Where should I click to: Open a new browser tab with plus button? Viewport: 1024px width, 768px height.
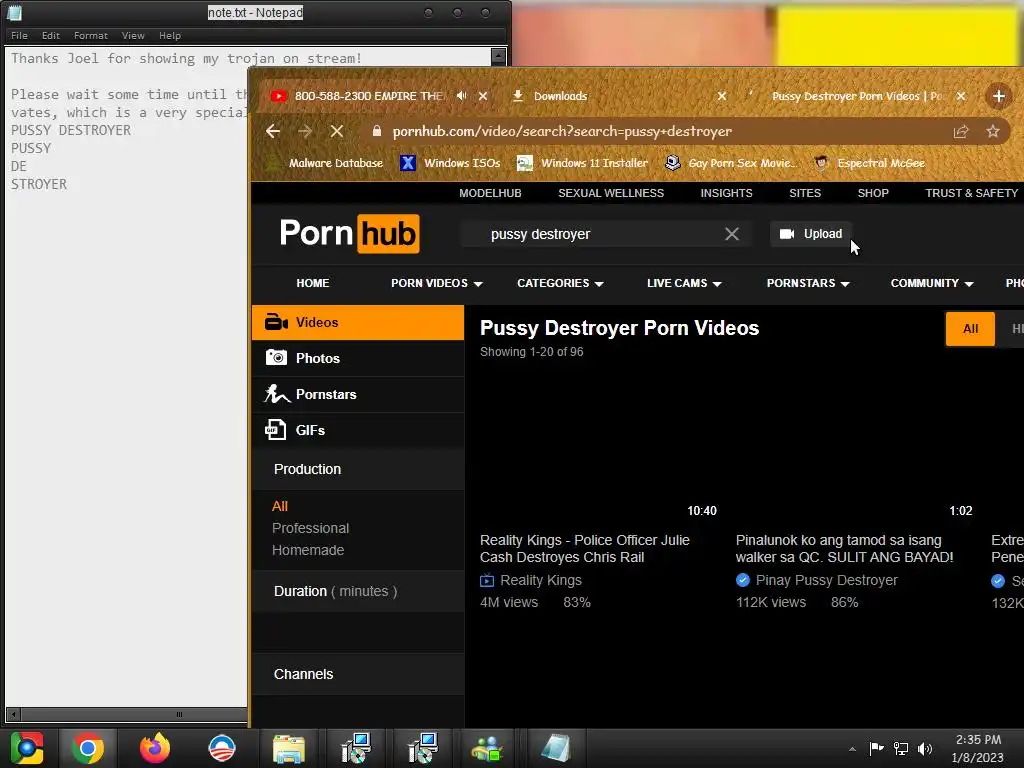point(999,97)
